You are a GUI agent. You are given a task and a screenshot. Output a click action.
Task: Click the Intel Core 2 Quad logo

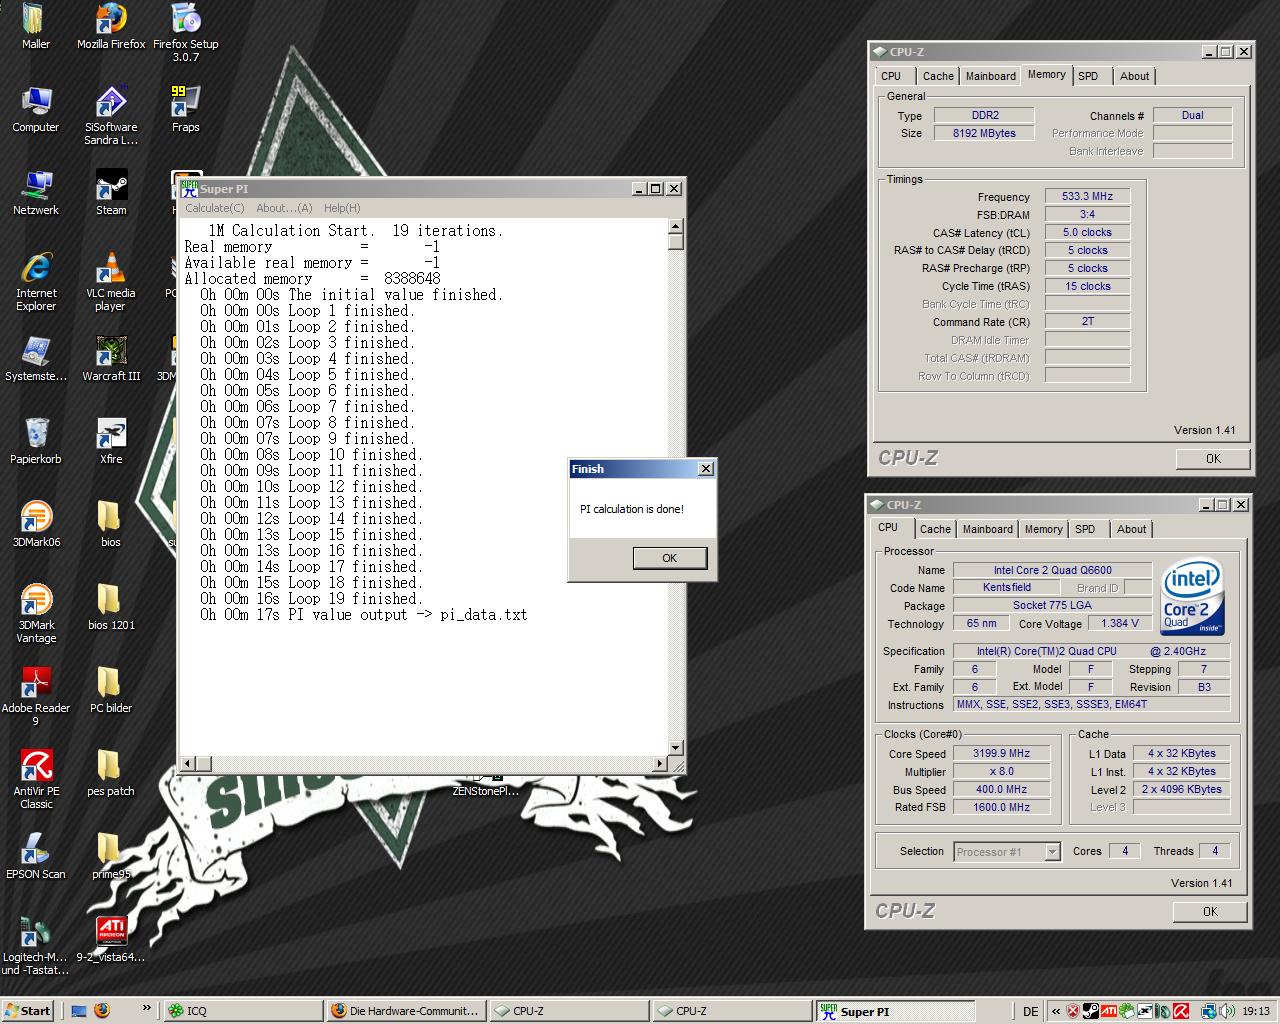tap(1193, 597)
